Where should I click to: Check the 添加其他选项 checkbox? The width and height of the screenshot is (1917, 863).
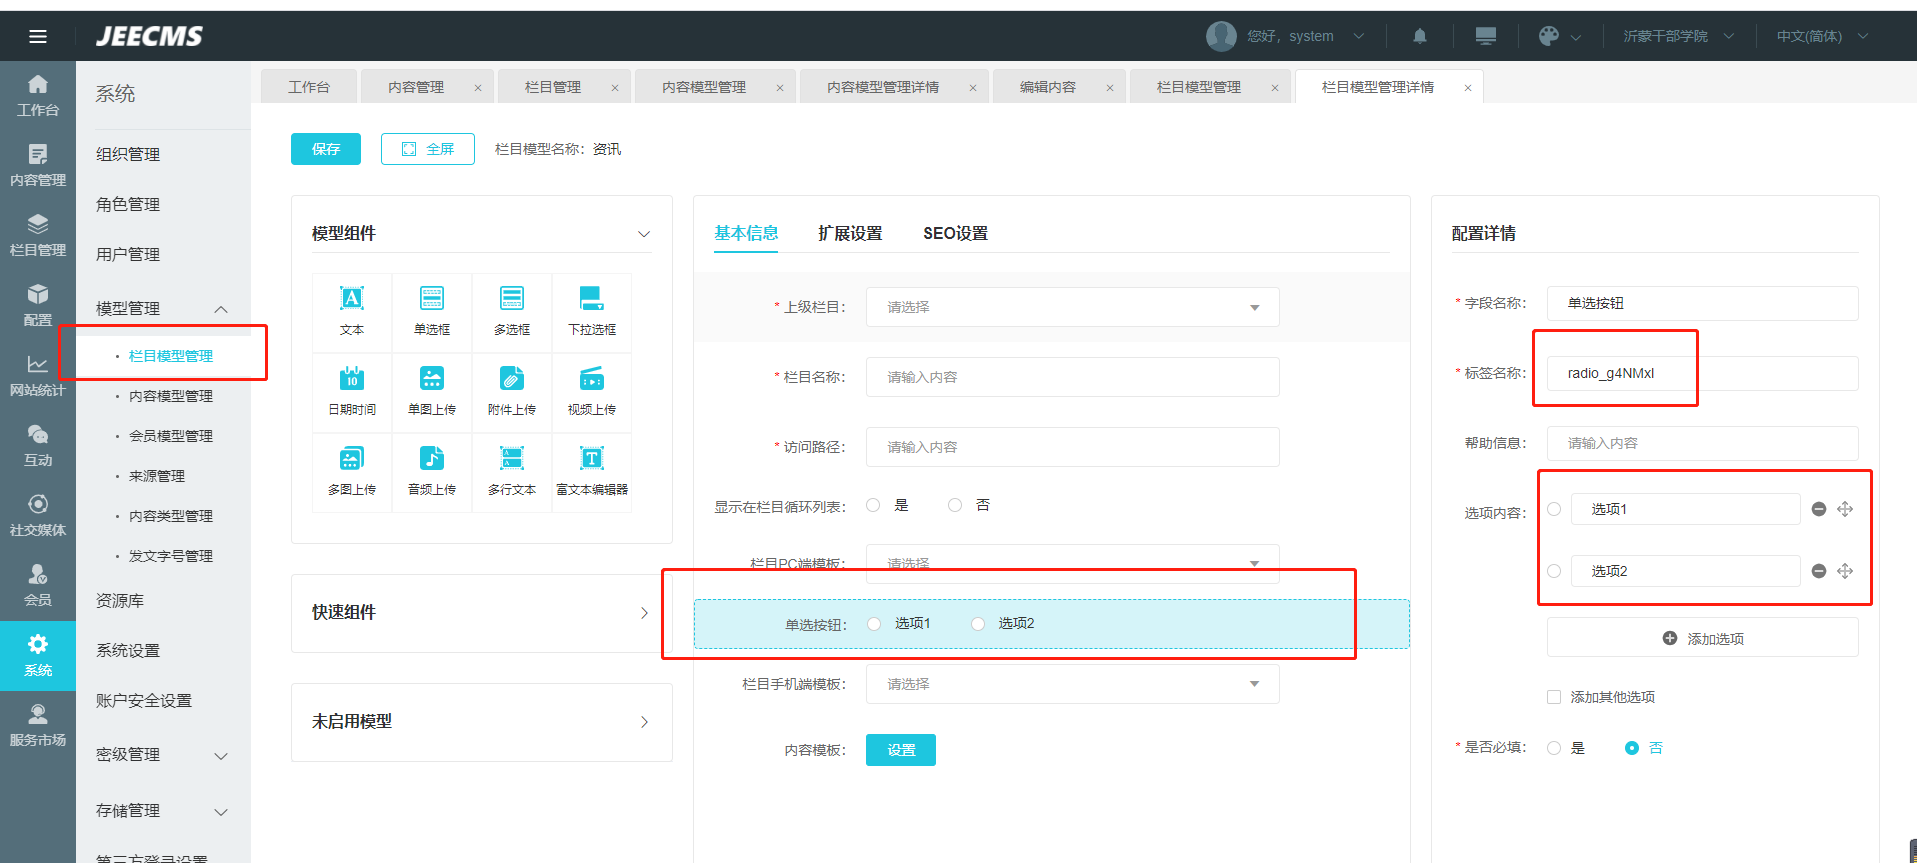coord(1554,697)
